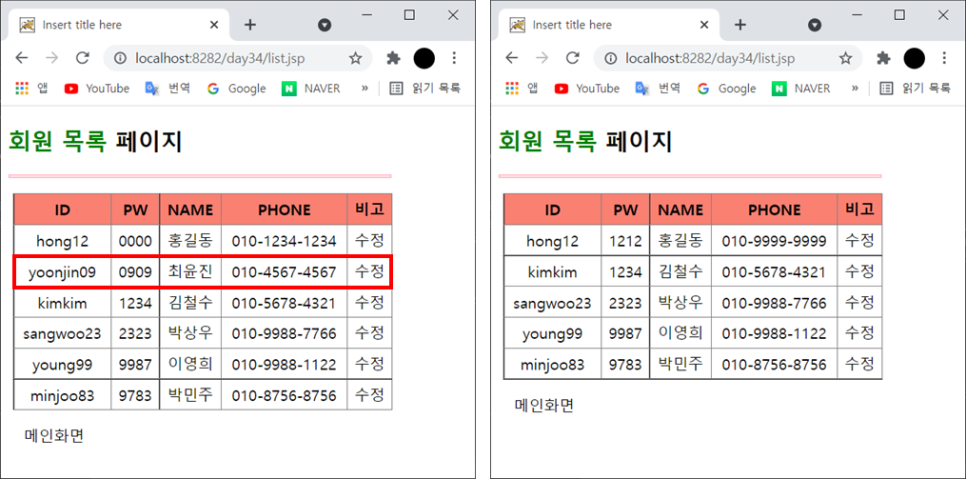
Task: Select phone 010-9999-9999 in right window
Action: (774, 241)
